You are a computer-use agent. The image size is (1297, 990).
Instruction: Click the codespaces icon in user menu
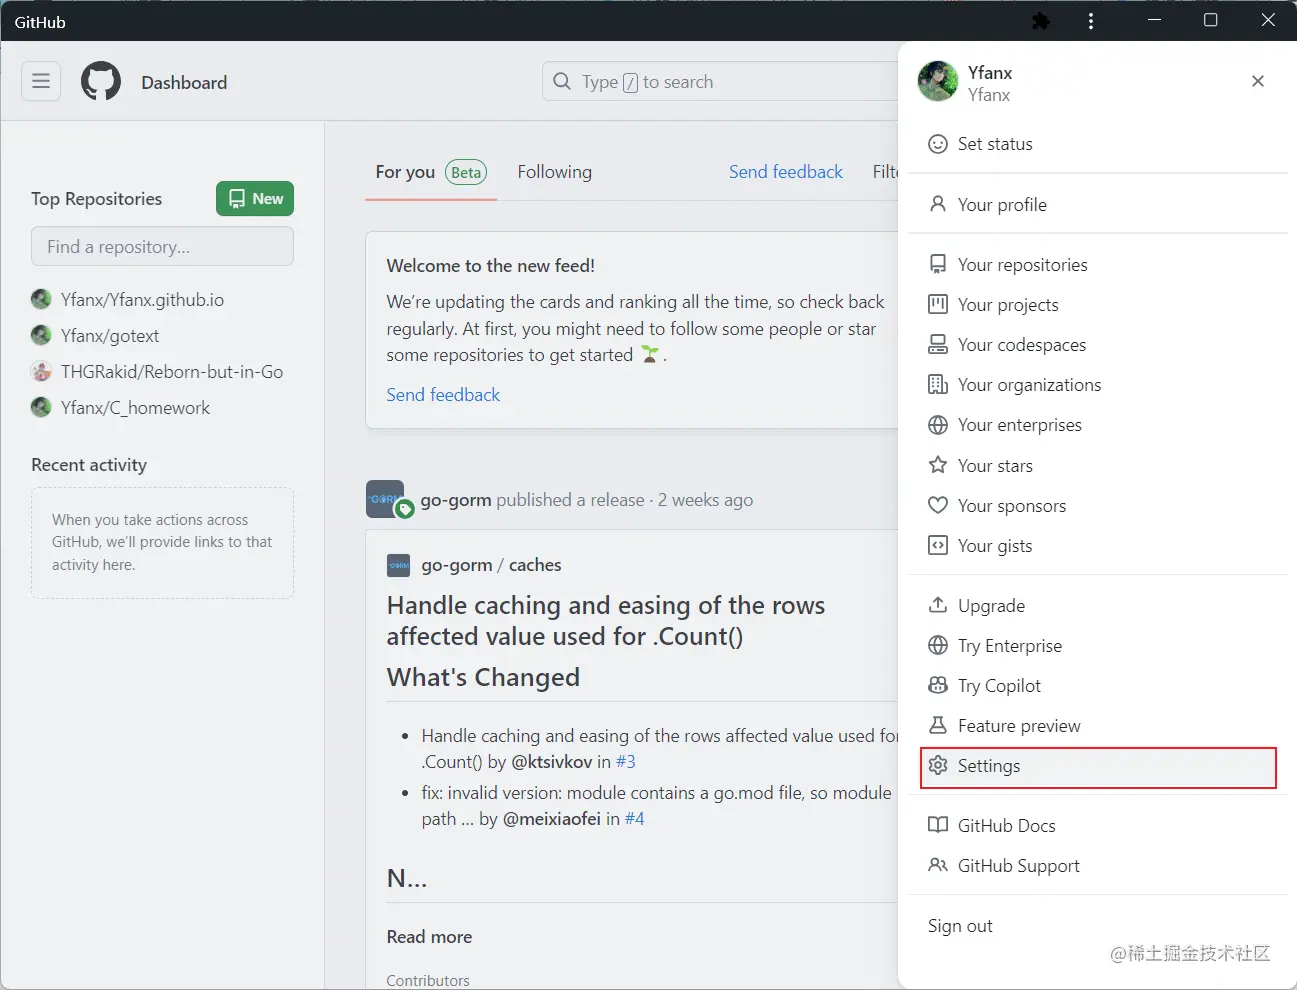(938, 344)
